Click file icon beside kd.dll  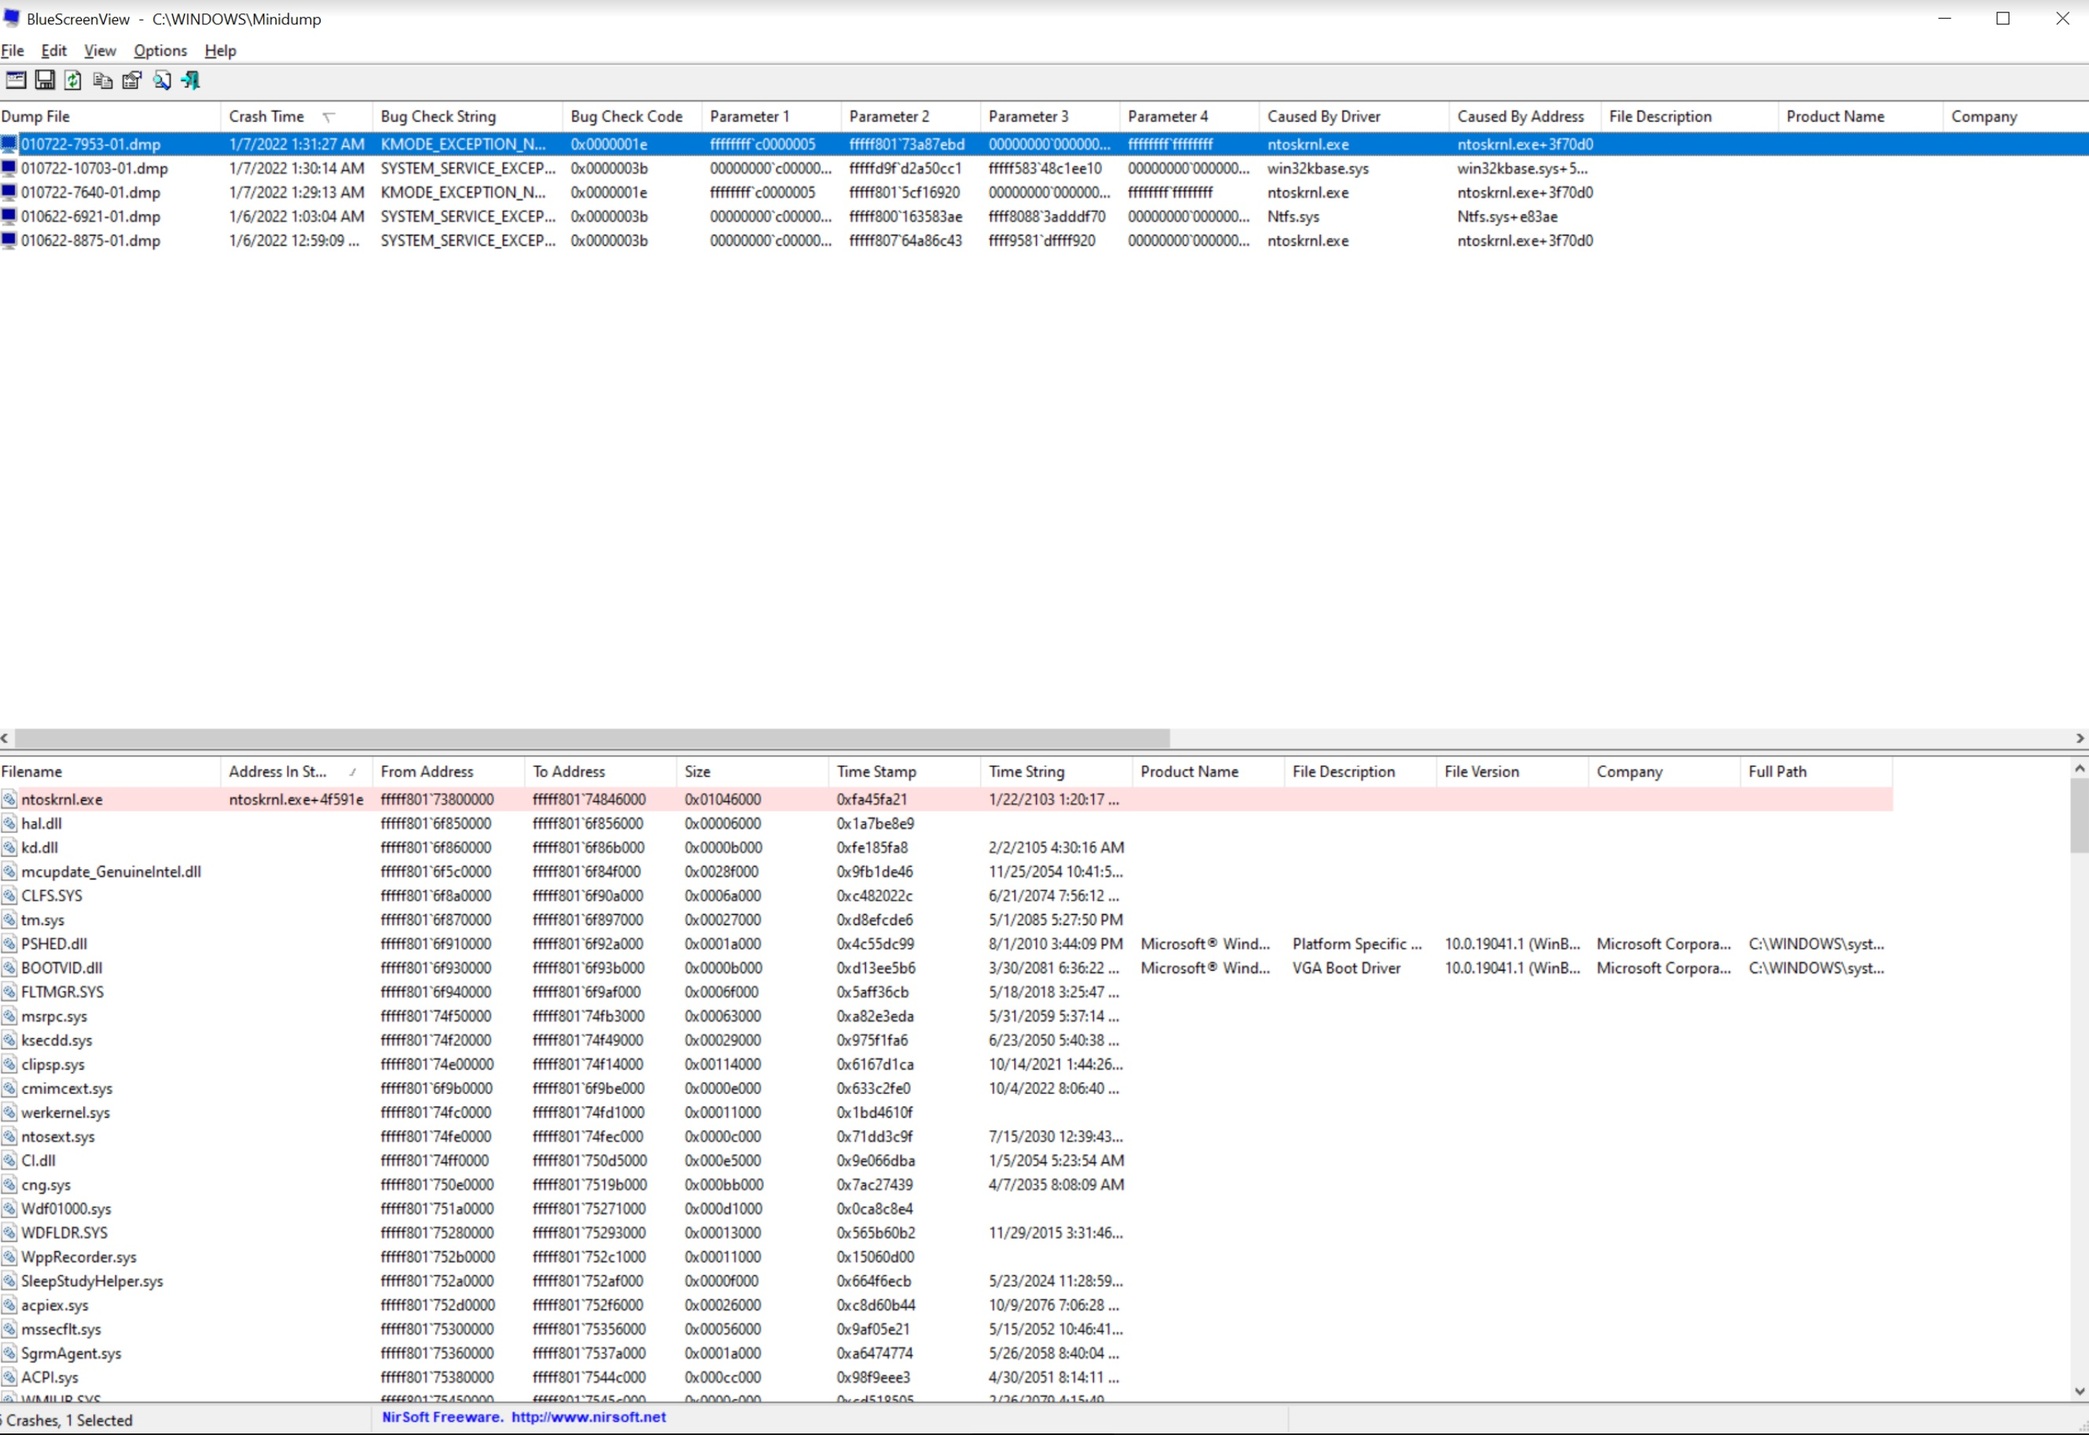click(9, 847)
